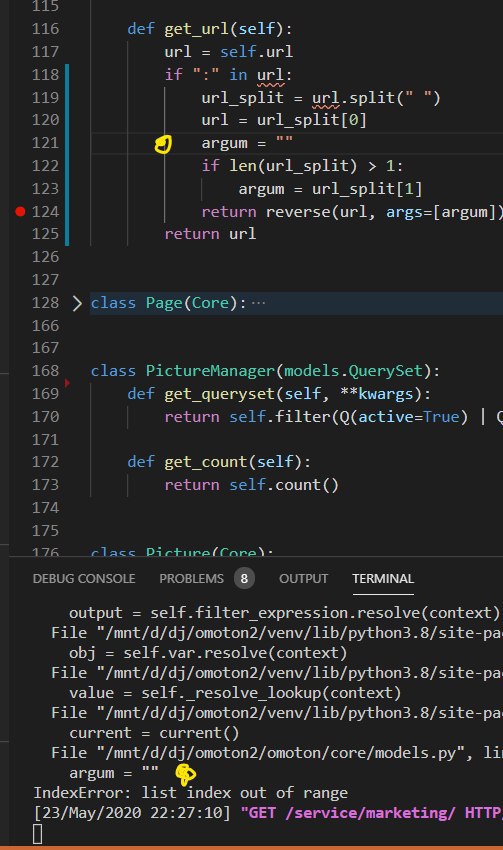
Task: Click the IndexError message in terminal
Action: coord(191,793)
